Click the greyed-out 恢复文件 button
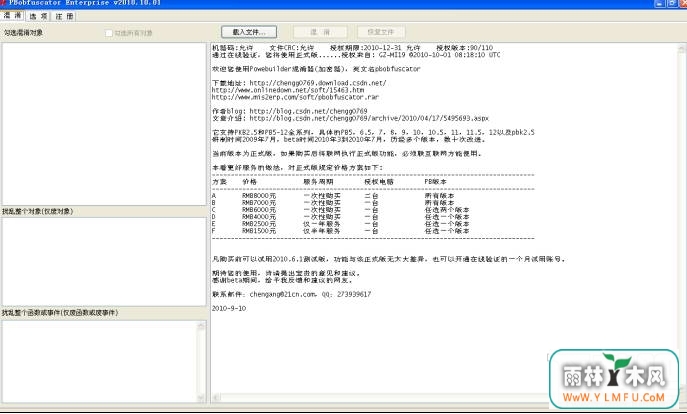687x414 pixels. (381, 32)
